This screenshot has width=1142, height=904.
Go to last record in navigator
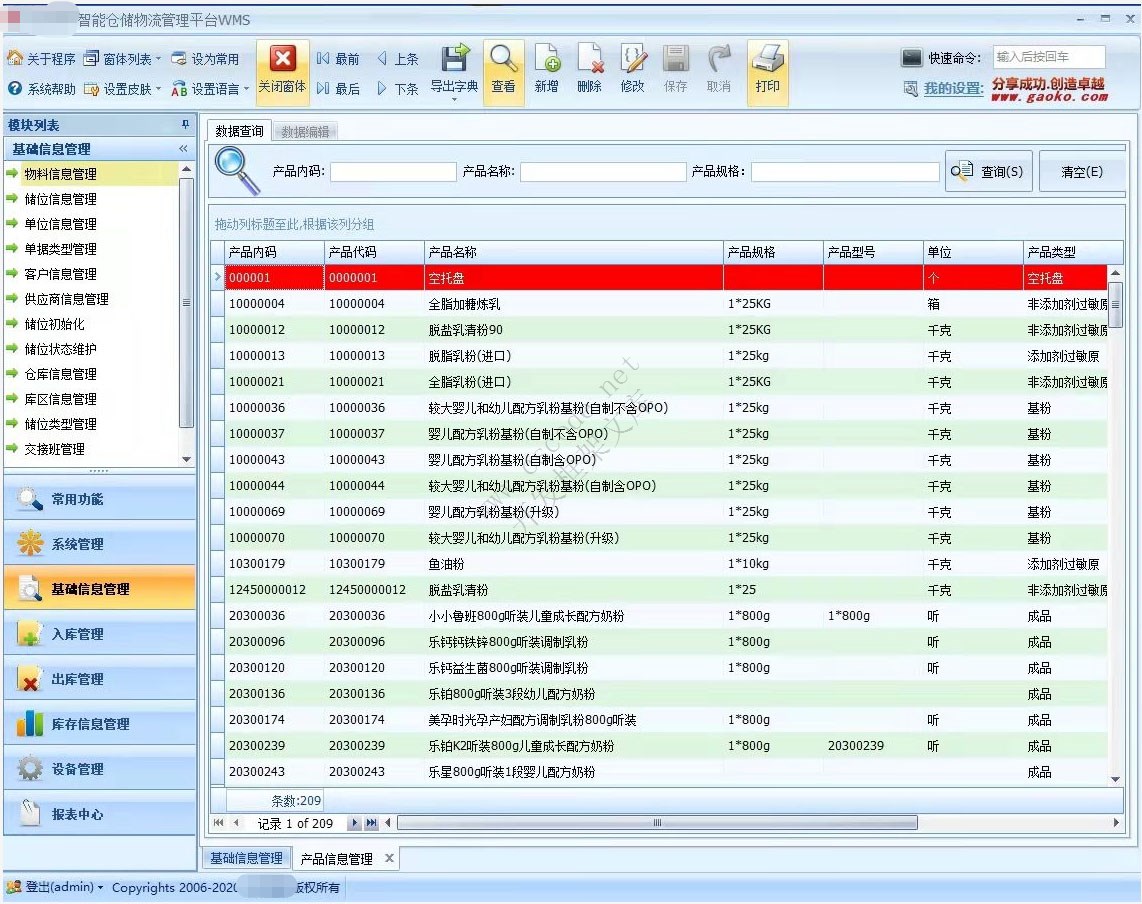tap(371, 823)
